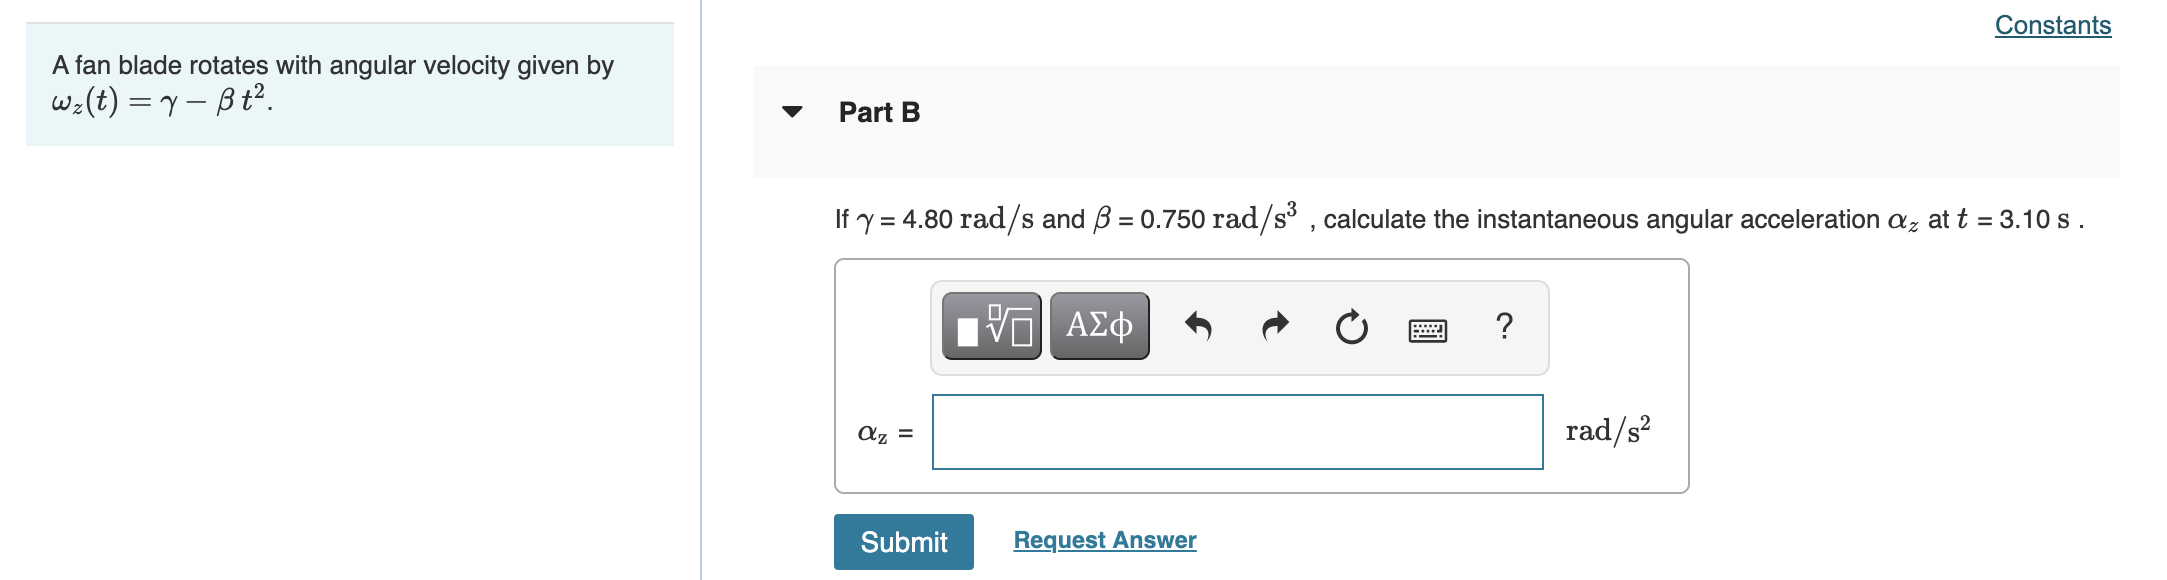The width and height of the screenshot is (2167, 580).
Task: Click the Part B header
Action: click(x=878, y=112)
